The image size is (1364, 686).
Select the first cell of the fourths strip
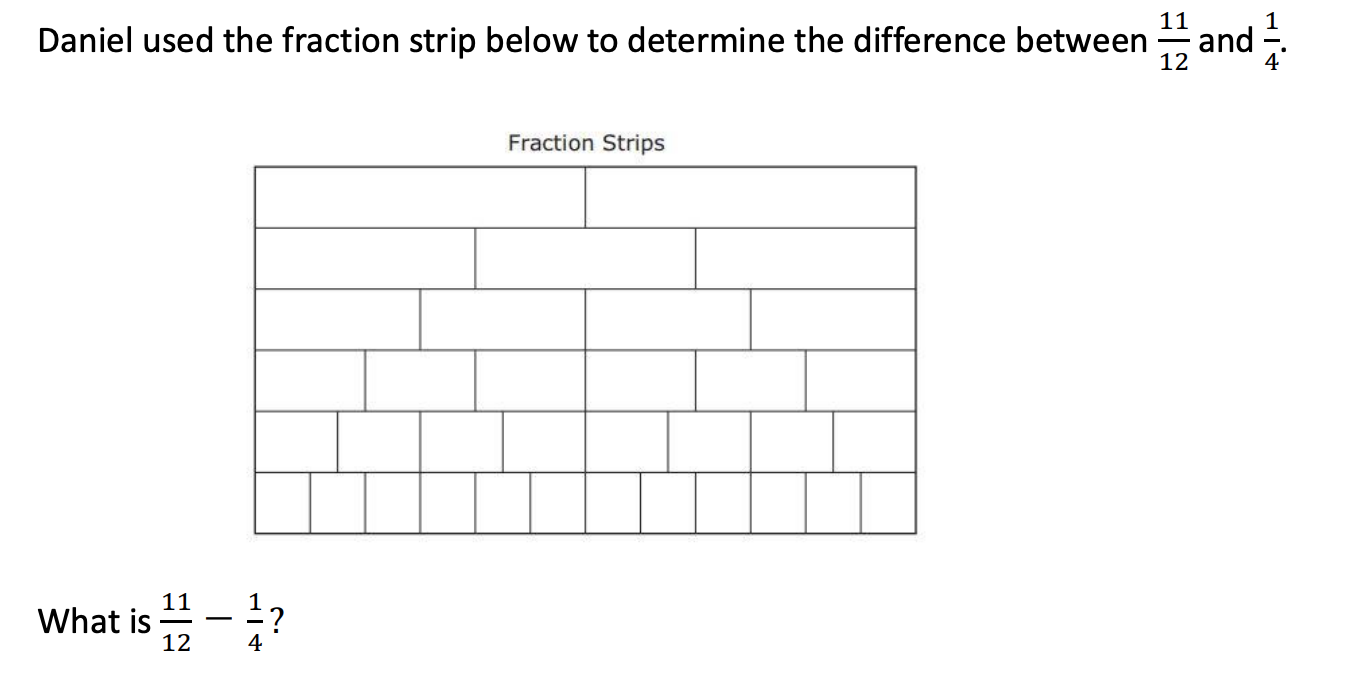click(338, 319)
